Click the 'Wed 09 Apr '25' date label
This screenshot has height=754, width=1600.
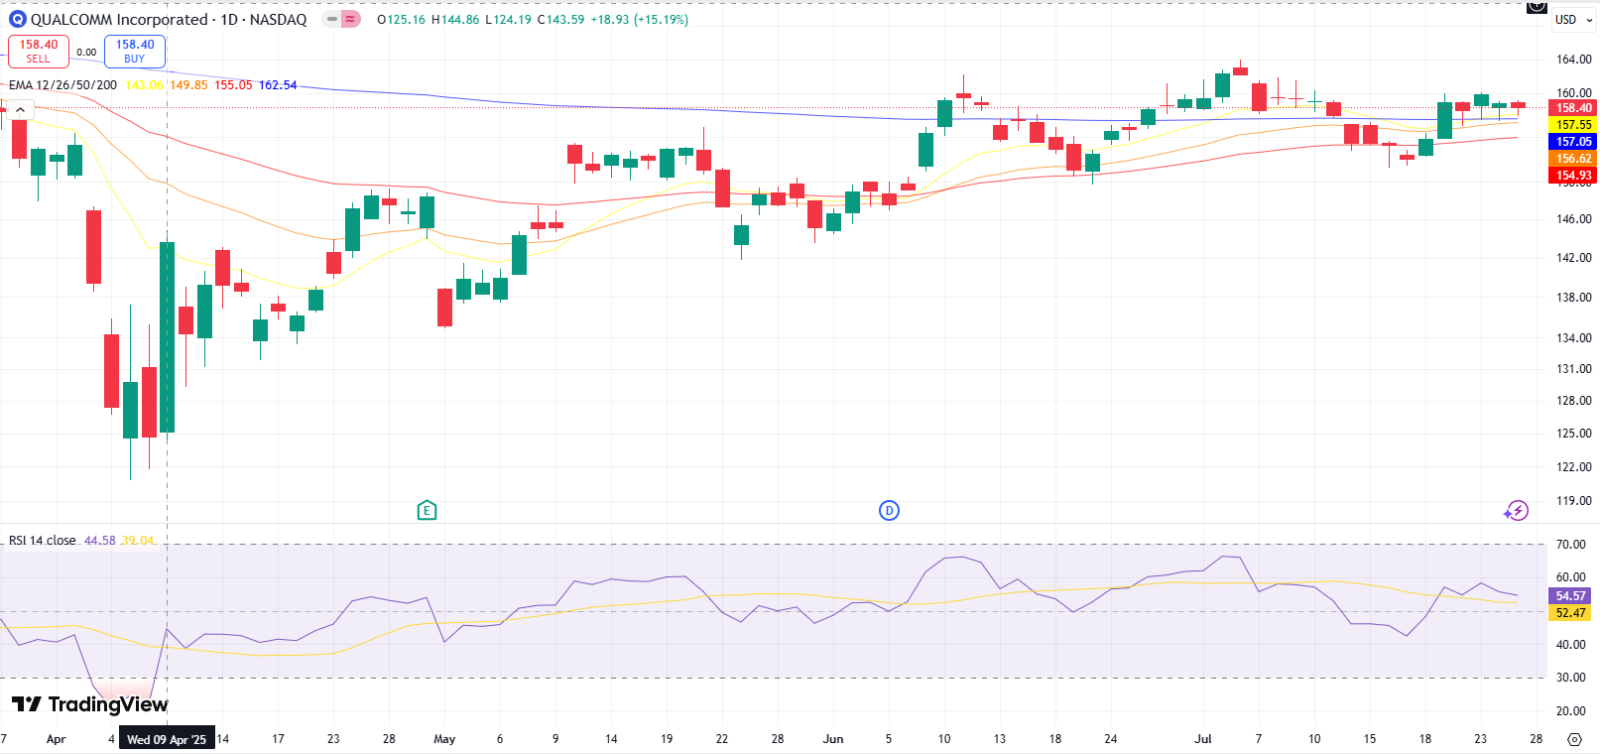[x=166, y=740]
